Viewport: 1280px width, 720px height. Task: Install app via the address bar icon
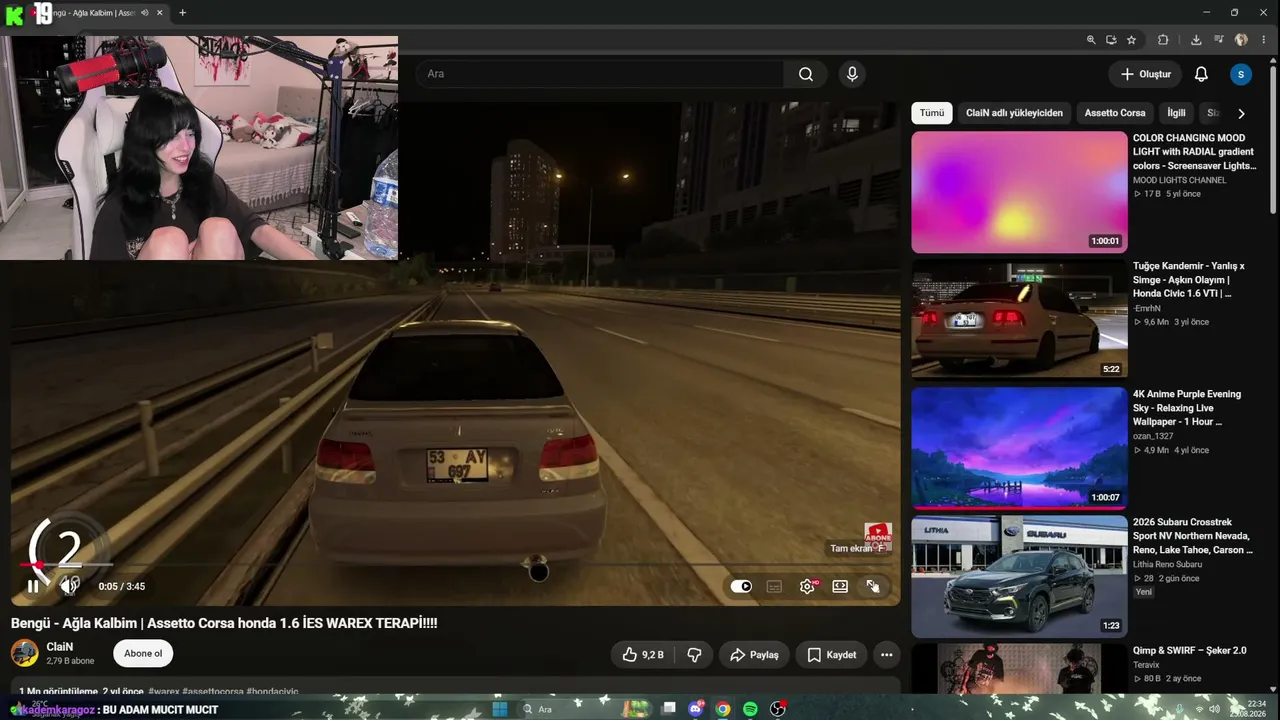[1111, 40]
